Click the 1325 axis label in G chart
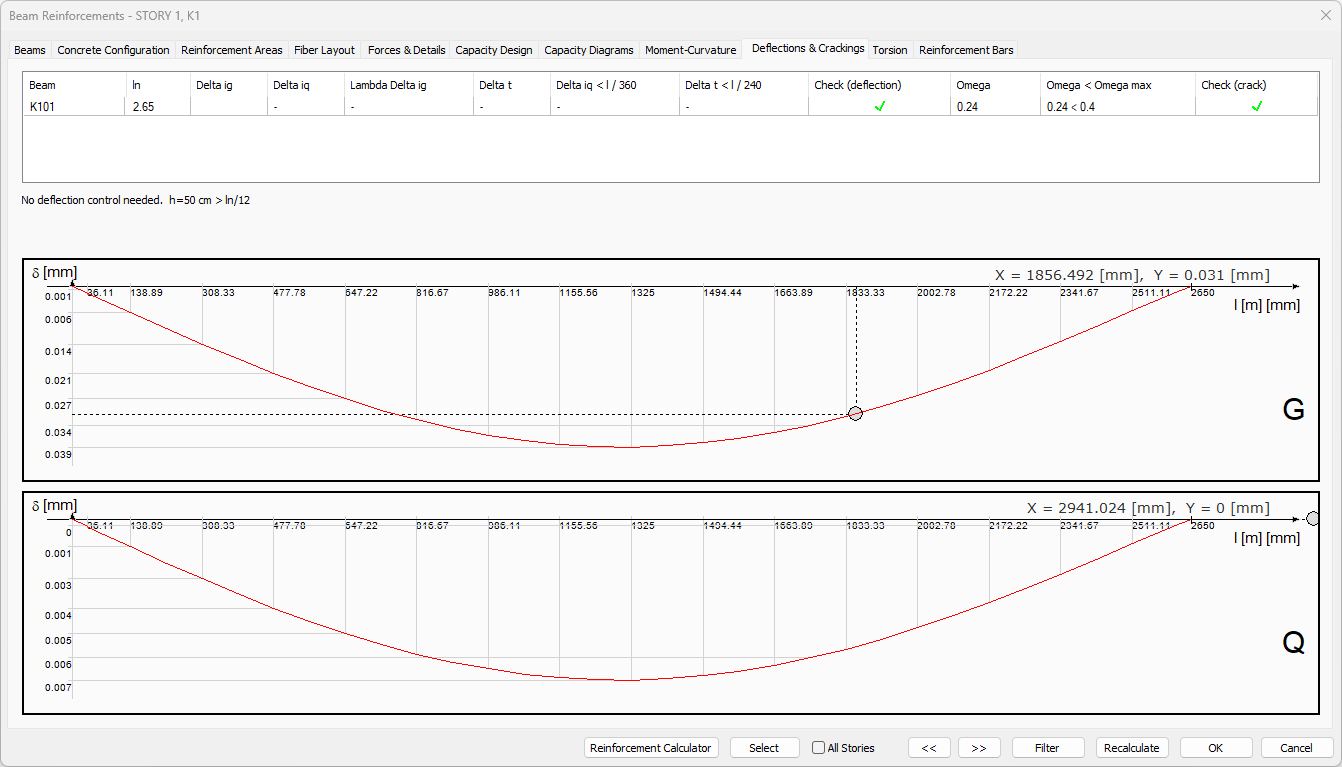This screenshot has height=767, width=1342. tap(643, 293)
